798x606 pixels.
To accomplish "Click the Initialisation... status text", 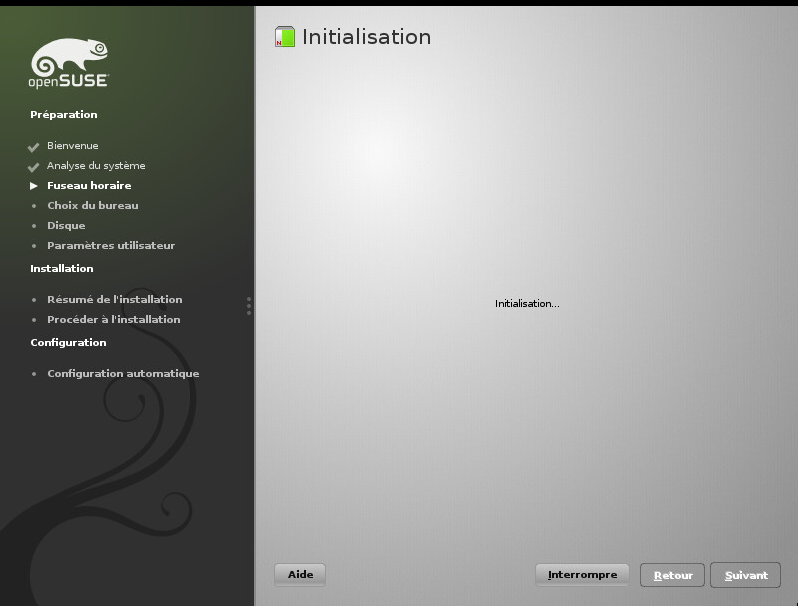I will point(527,304).
